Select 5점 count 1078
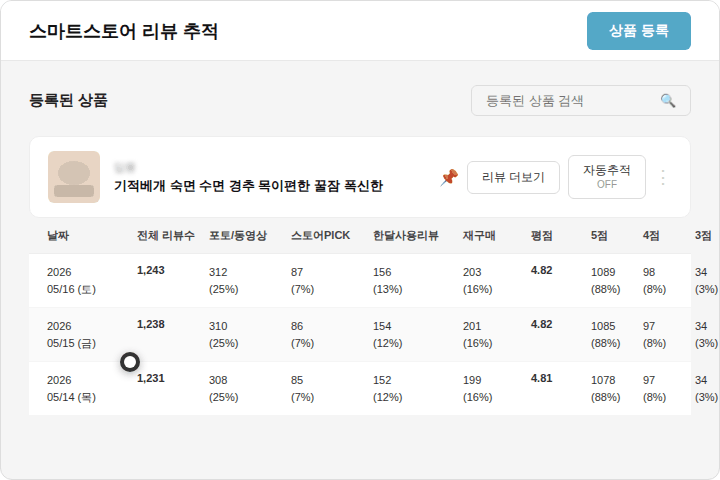 (603, 380)
